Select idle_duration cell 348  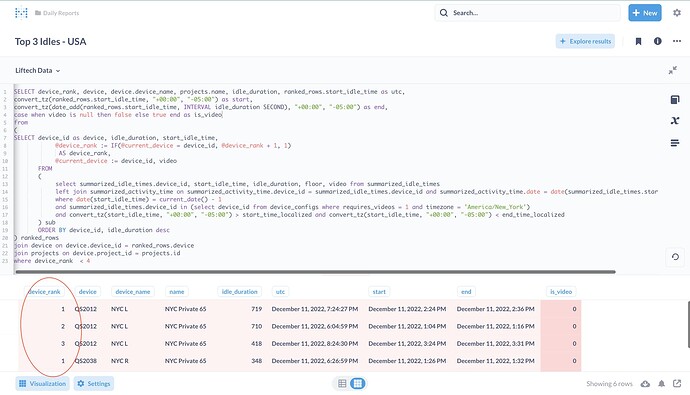(257, 361)
